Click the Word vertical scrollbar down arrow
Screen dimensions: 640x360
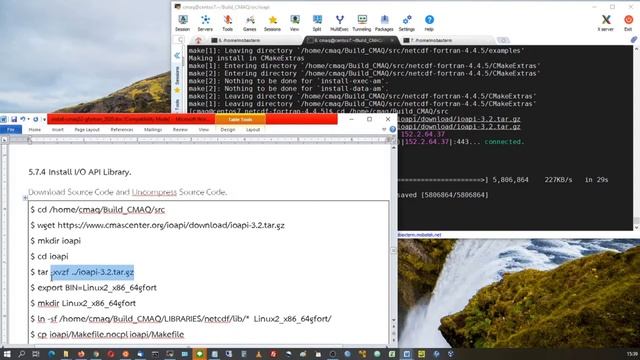[394, 320]
